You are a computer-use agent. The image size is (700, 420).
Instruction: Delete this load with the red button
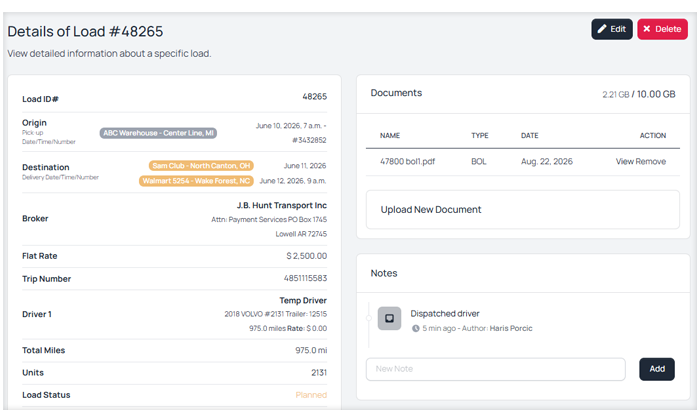(662, 29)
